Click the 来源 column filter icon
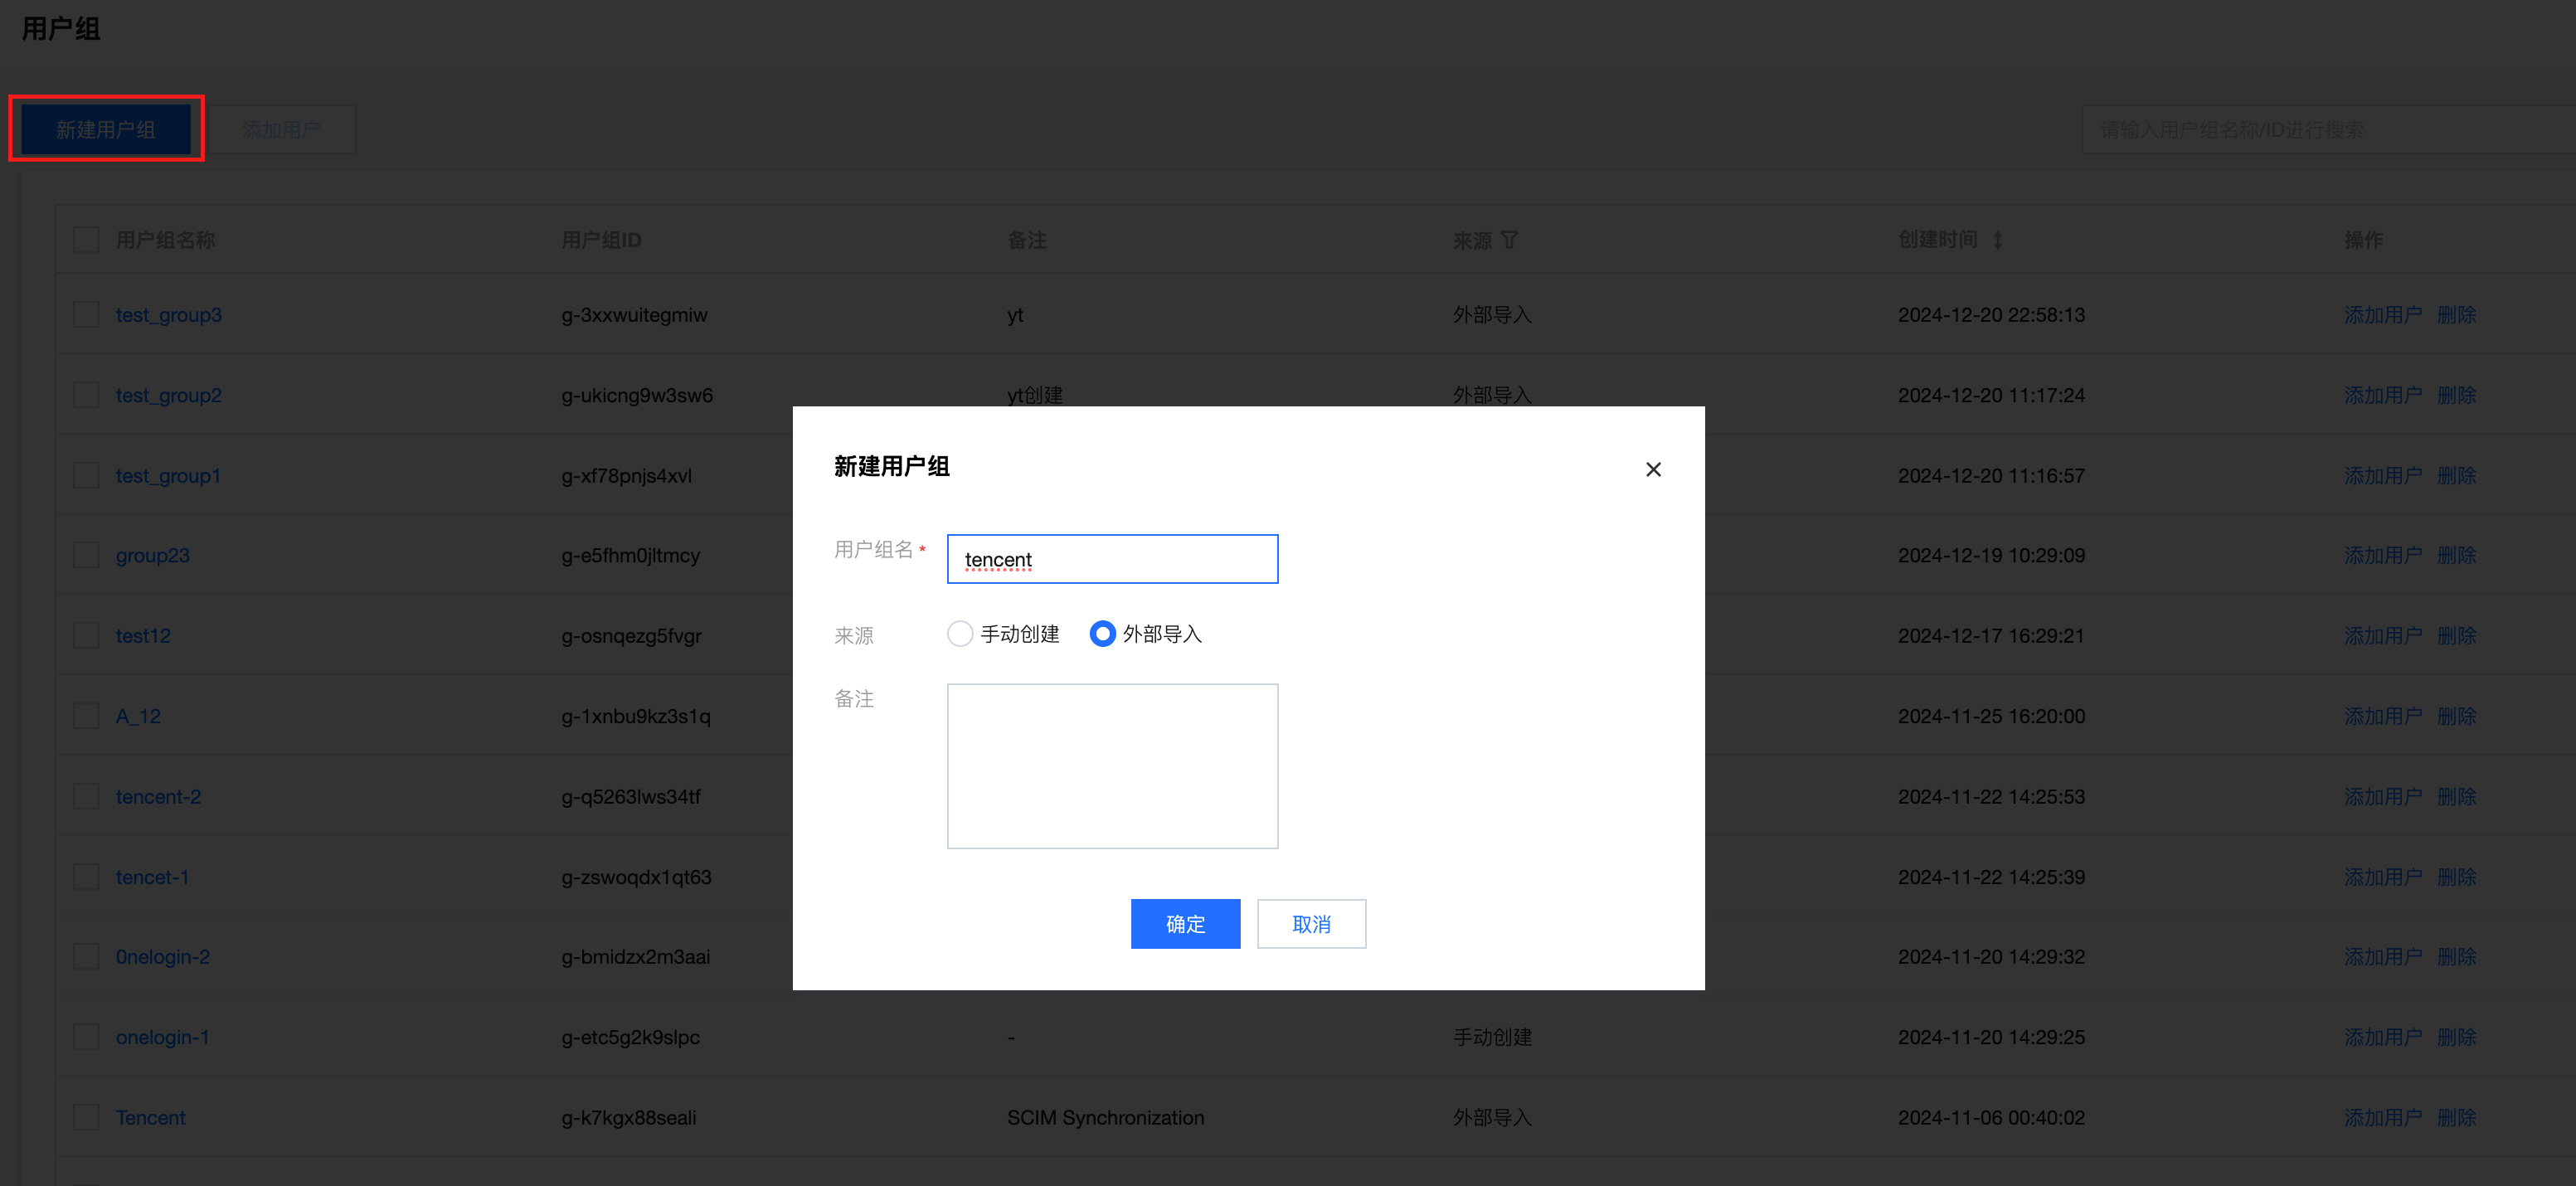 pos(1510,240)
